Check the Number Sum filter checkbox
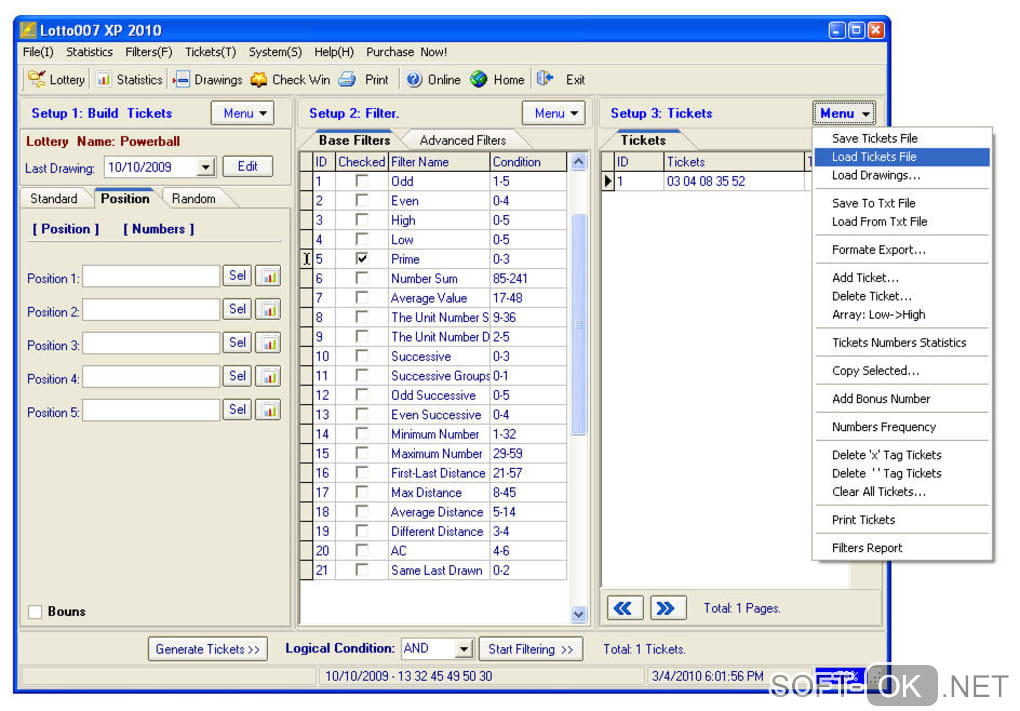 362,278
